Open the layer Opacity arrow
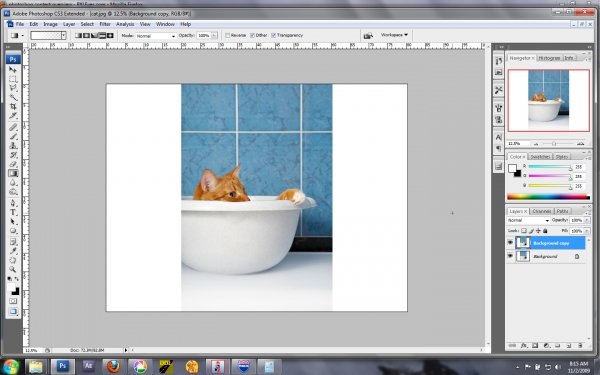 (x=587, y=220)
